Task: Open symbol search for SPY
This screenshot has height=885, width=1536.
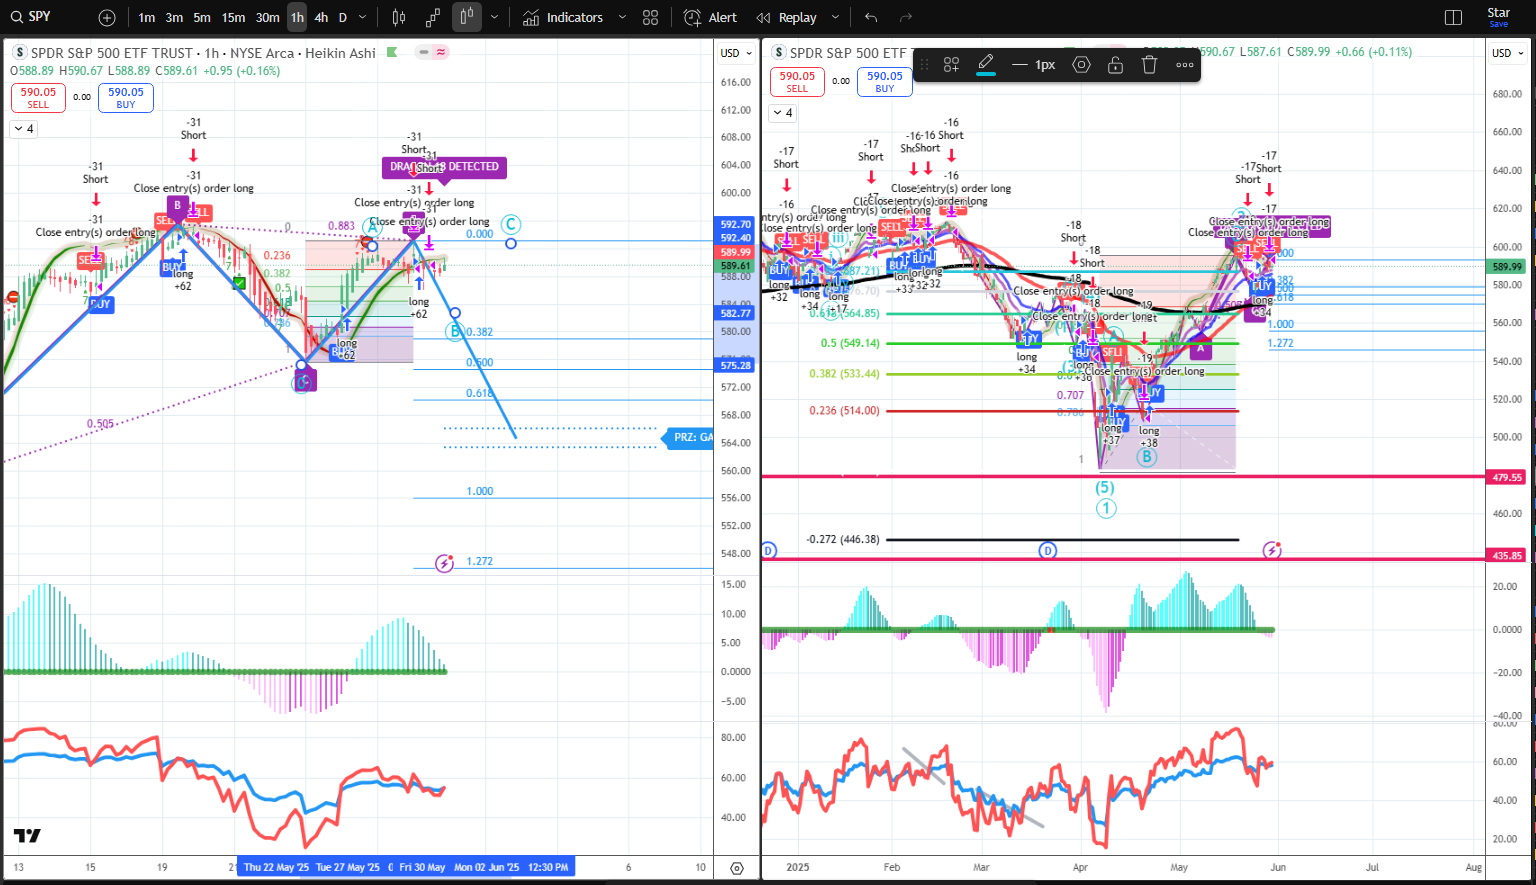Action: 30,17
